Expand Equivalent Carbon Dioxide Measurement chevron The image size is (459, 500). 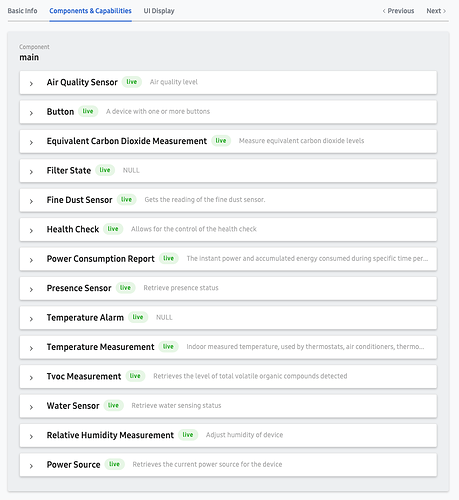(31, 142)
